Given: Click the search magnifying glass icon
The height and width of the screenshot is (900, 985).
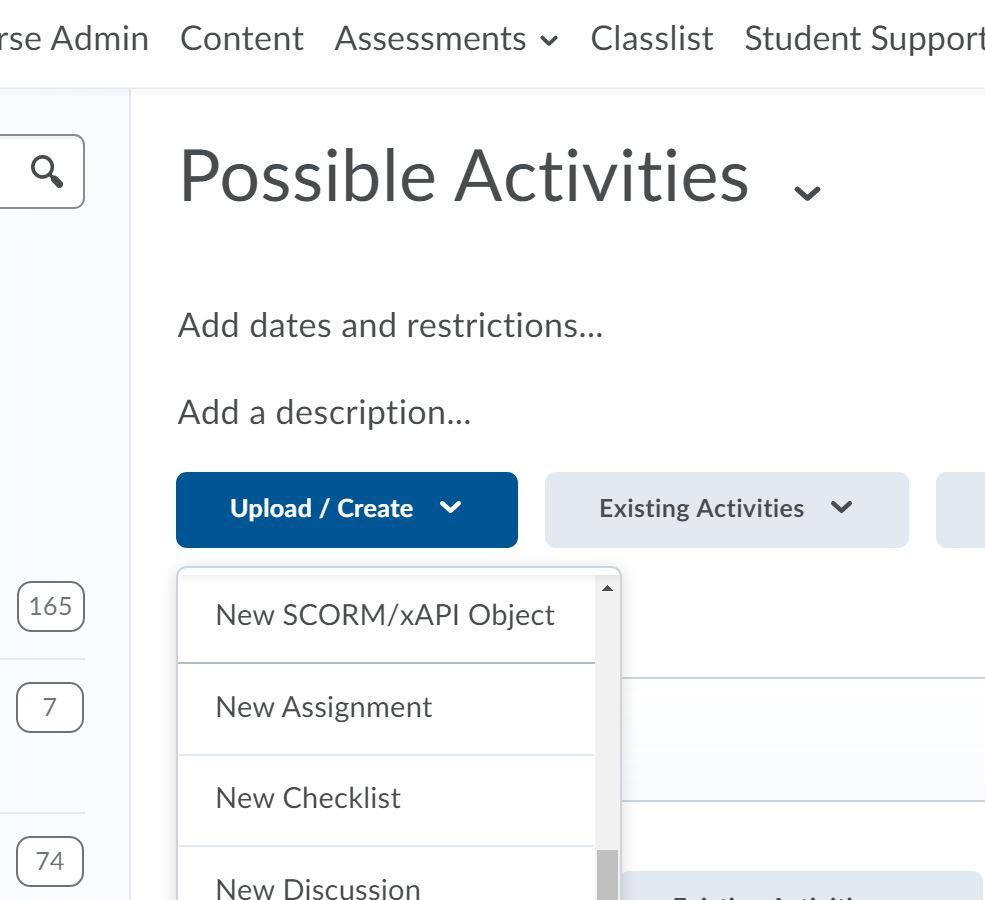Looking at the screenshot, I should click(x=46, y=170).
